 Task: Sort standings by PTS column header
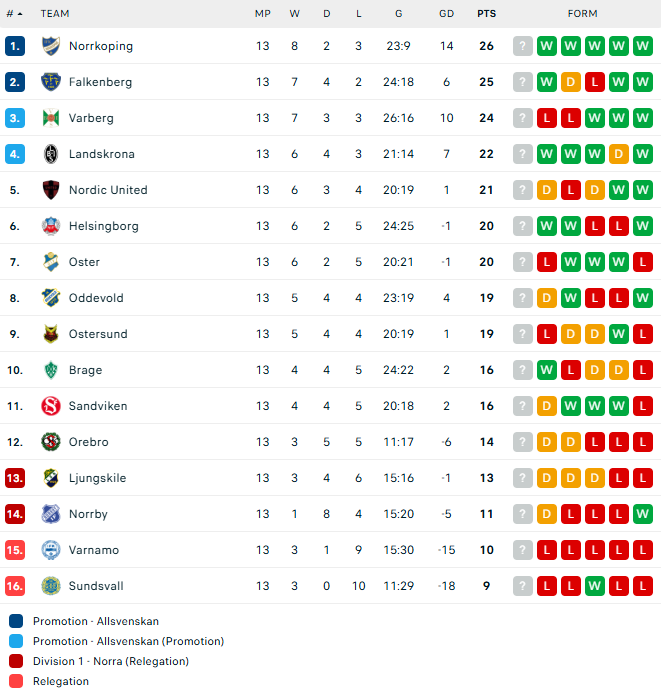tap(486, 14)
